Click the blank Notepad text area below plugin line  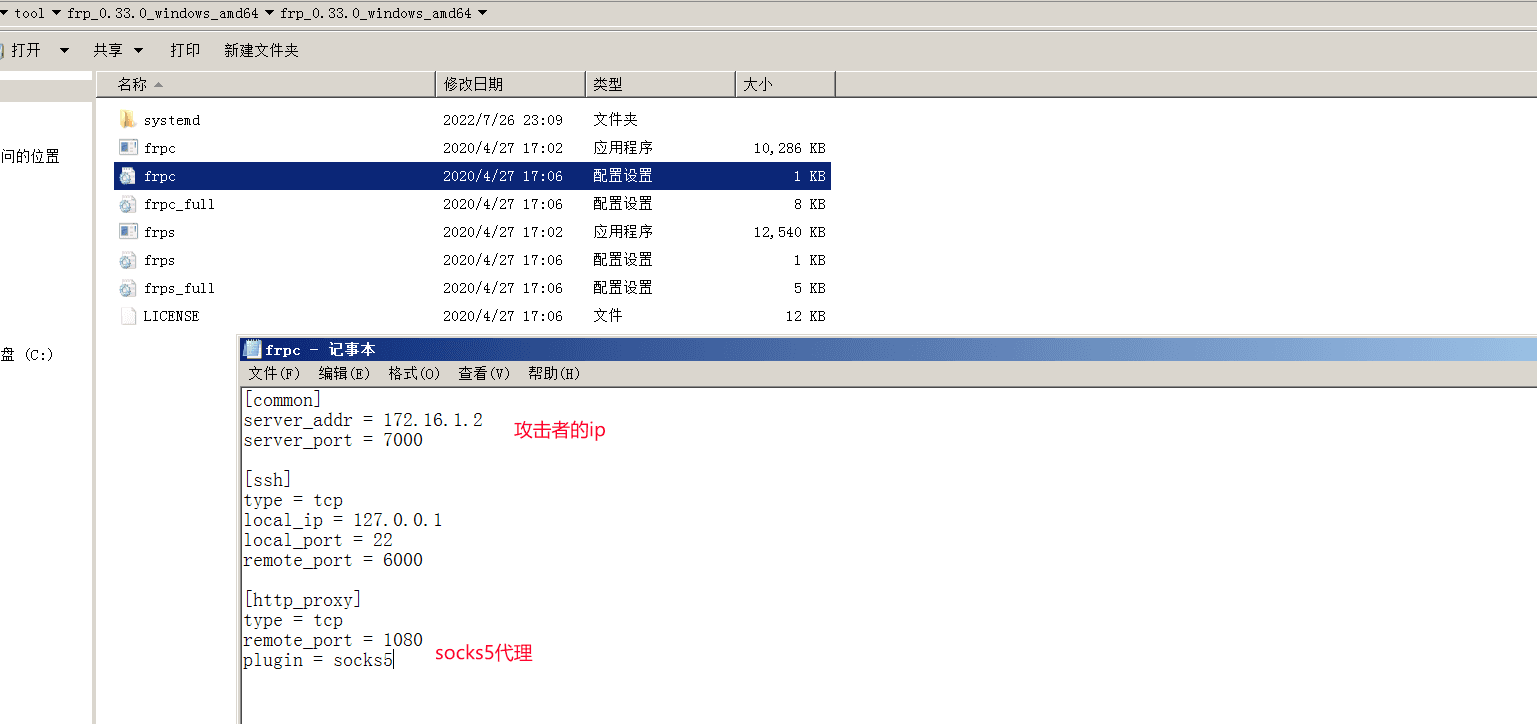click(888, 698)
